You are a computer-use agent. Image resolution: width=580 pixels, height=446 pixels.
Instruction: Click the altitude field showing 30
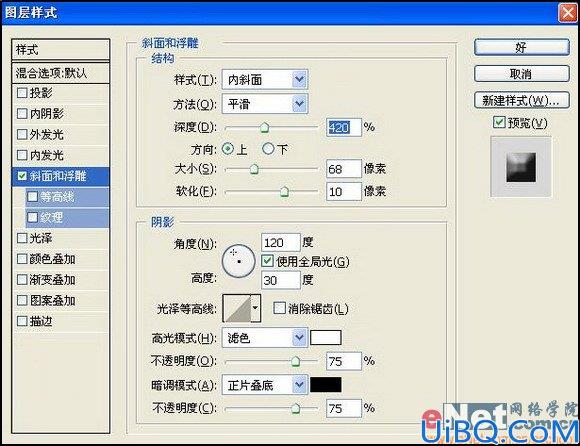pyautogui.click(x=280, y=280)
